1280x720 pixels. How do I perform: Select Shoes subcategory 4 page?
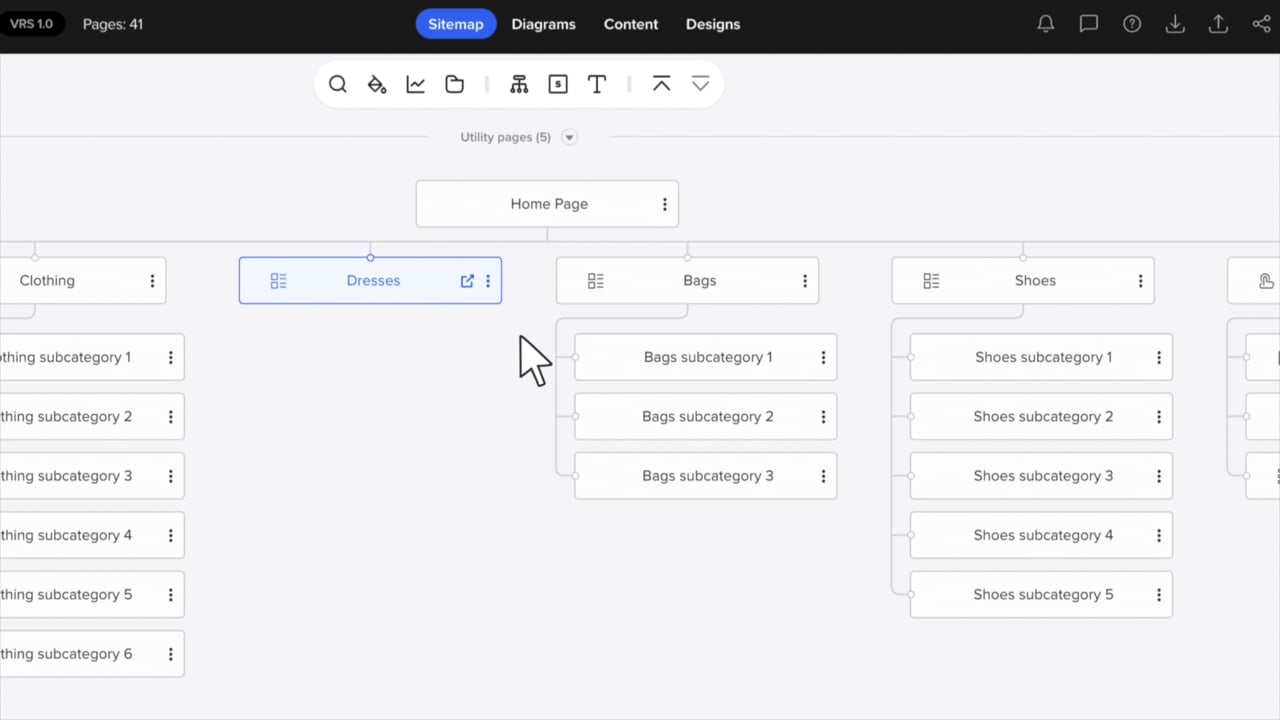1041,535
